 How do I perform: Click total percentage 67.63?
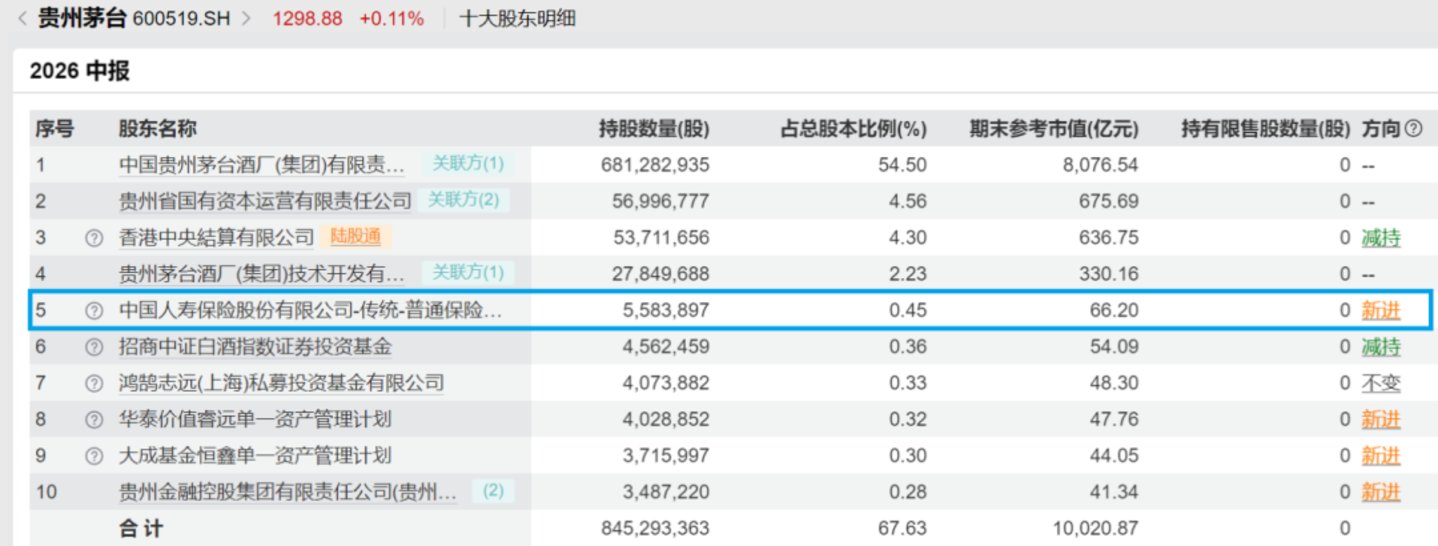point(903,528)
